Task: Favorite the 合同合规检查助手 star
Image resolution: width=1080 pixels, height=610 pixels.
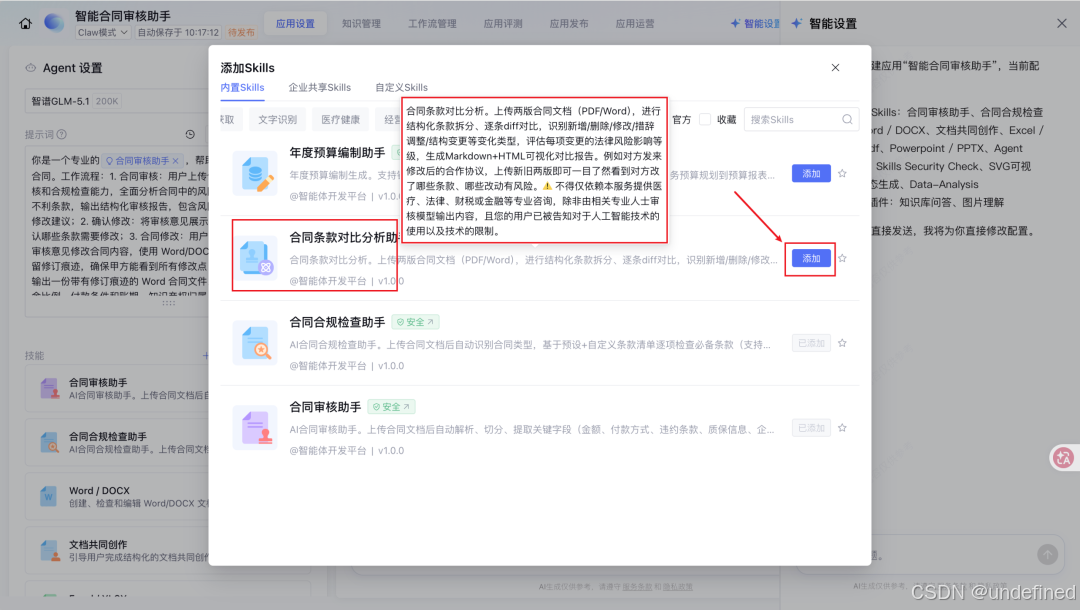Action: coord(842,343)
